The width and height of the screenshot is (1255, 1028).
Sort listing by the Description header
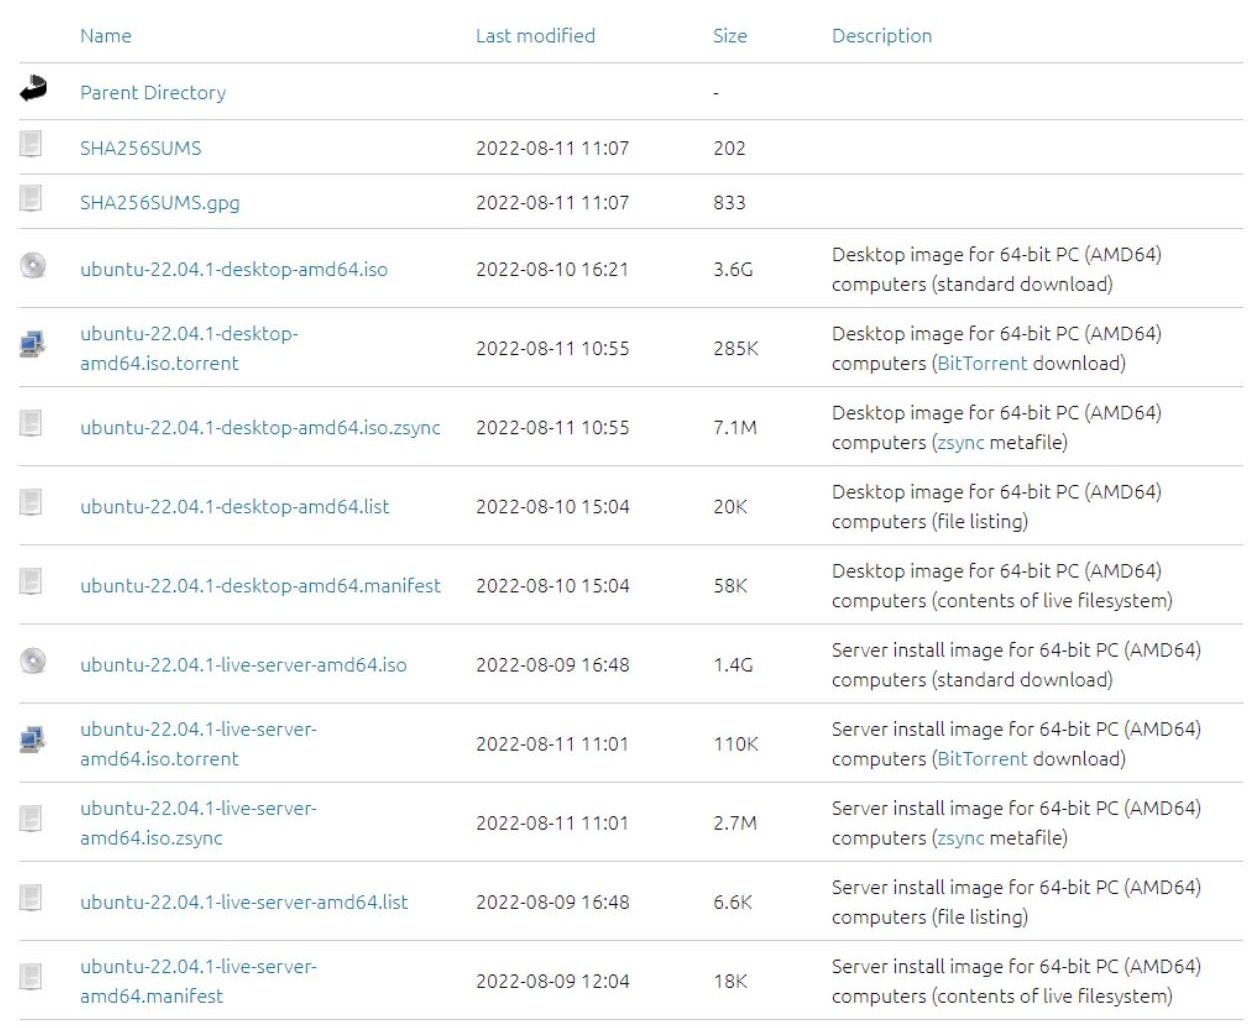tap(882, 36)
